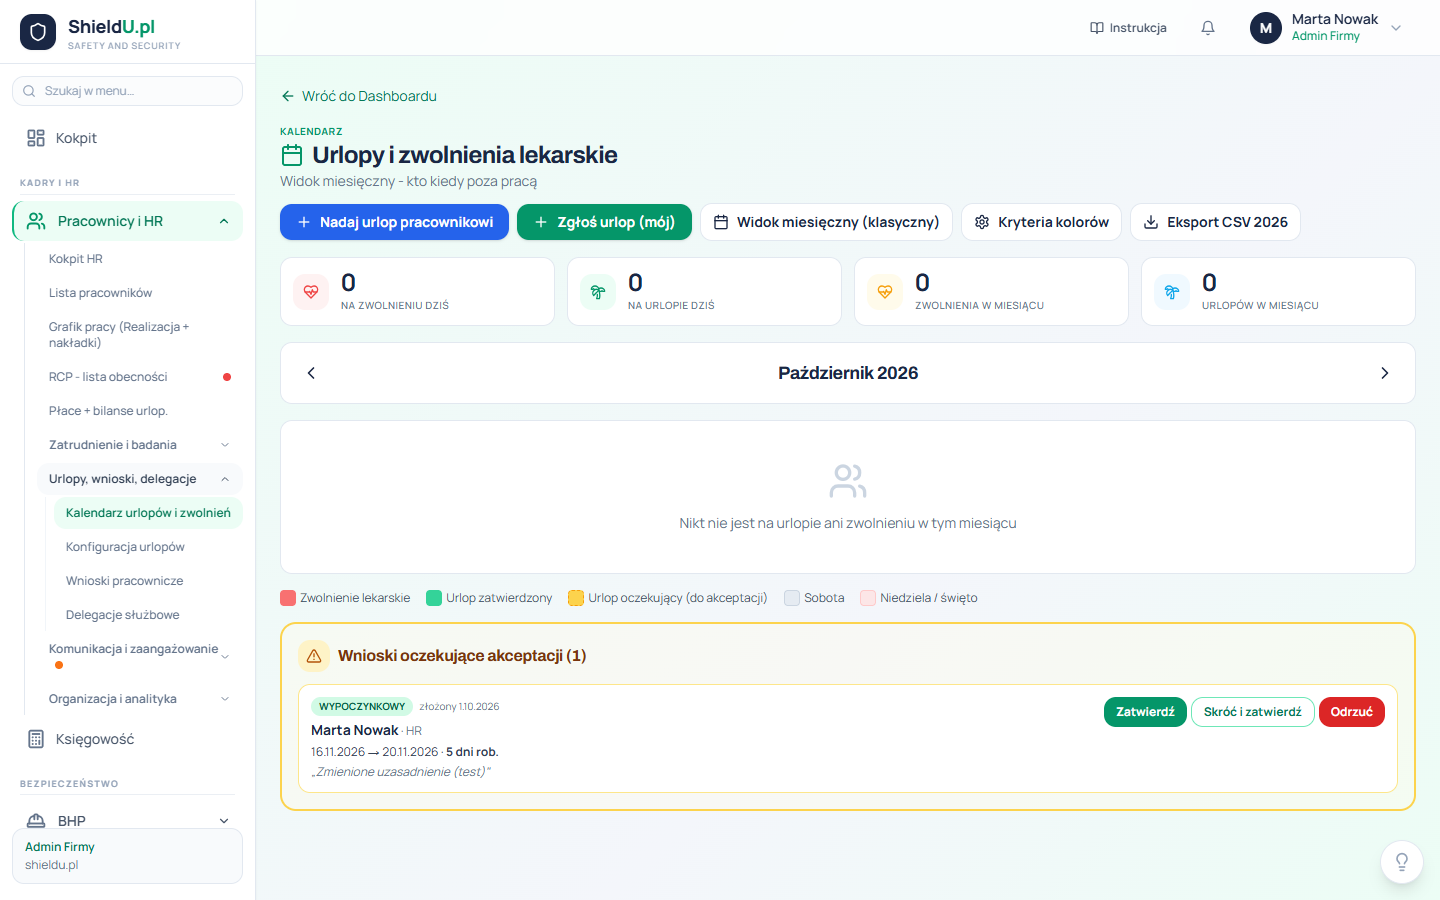This screenshot has height=900, width=1440.
Task: Open Kryteria kolorów settings
Action: pos(1041,222)
